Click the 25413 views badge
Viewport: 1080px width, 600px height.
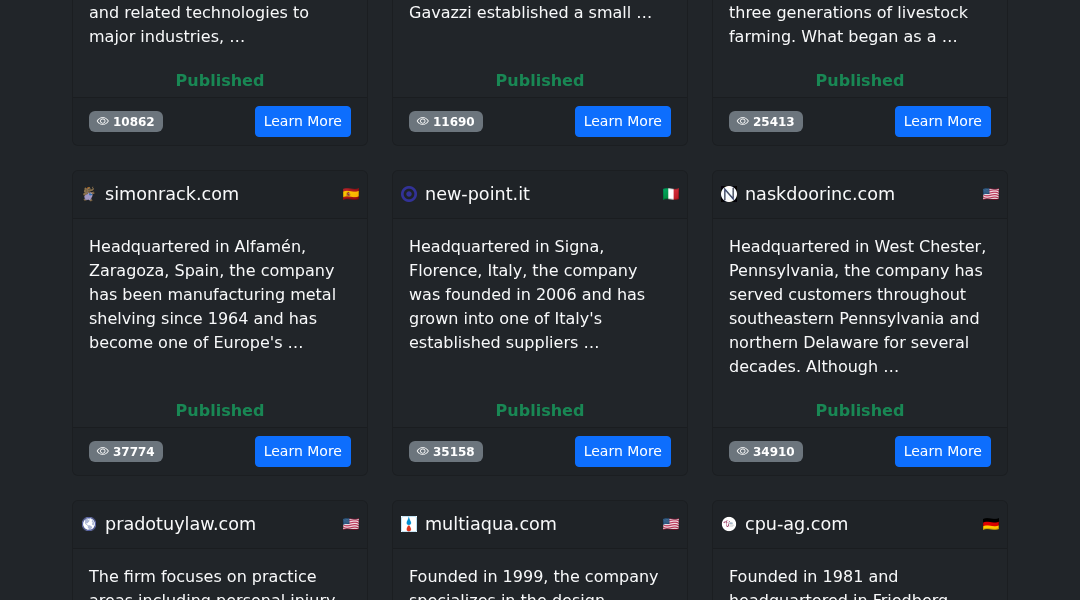[766, 121]
